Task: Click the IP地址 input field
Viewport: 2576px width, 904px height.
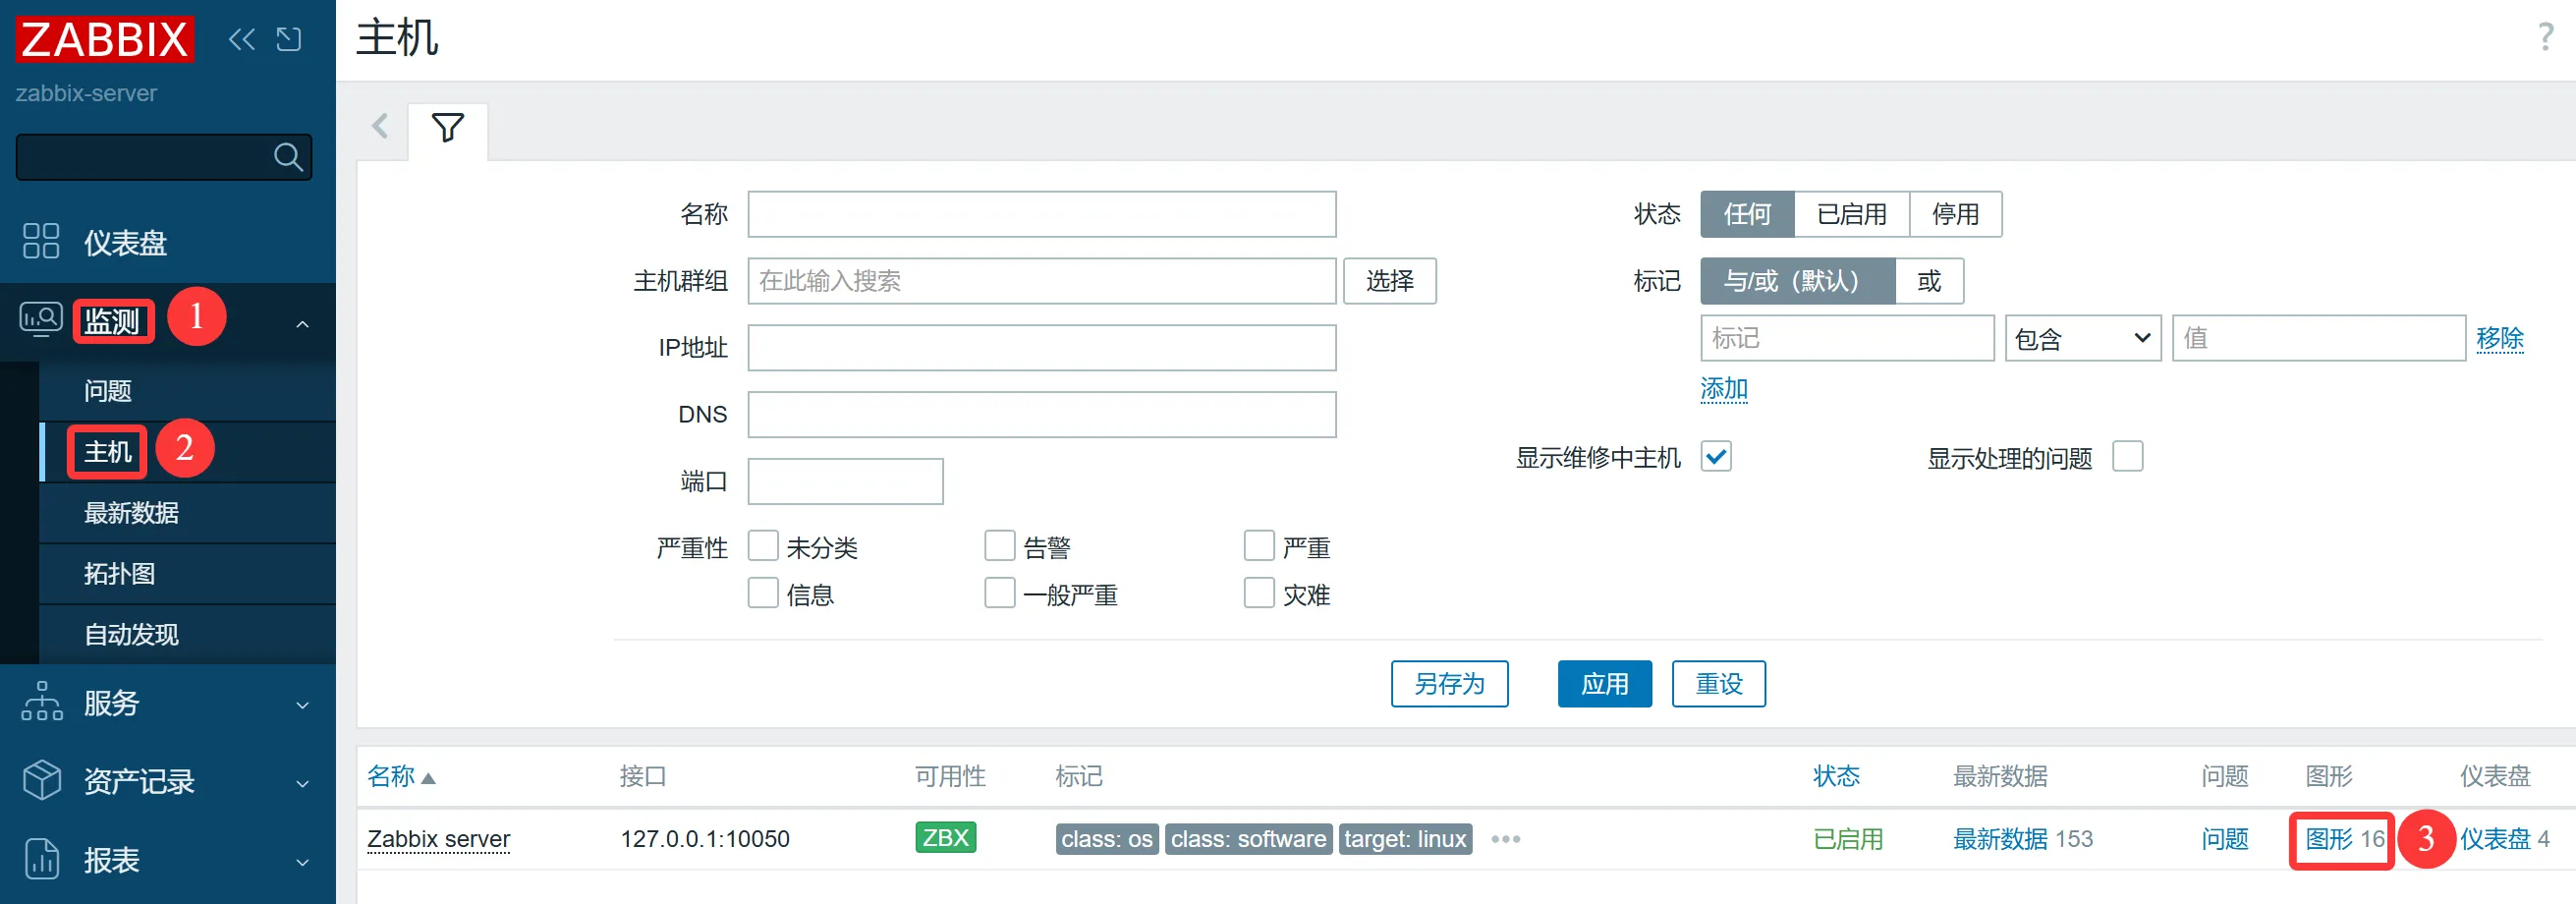Action: pyautogui.click(x=1041, y=348)
